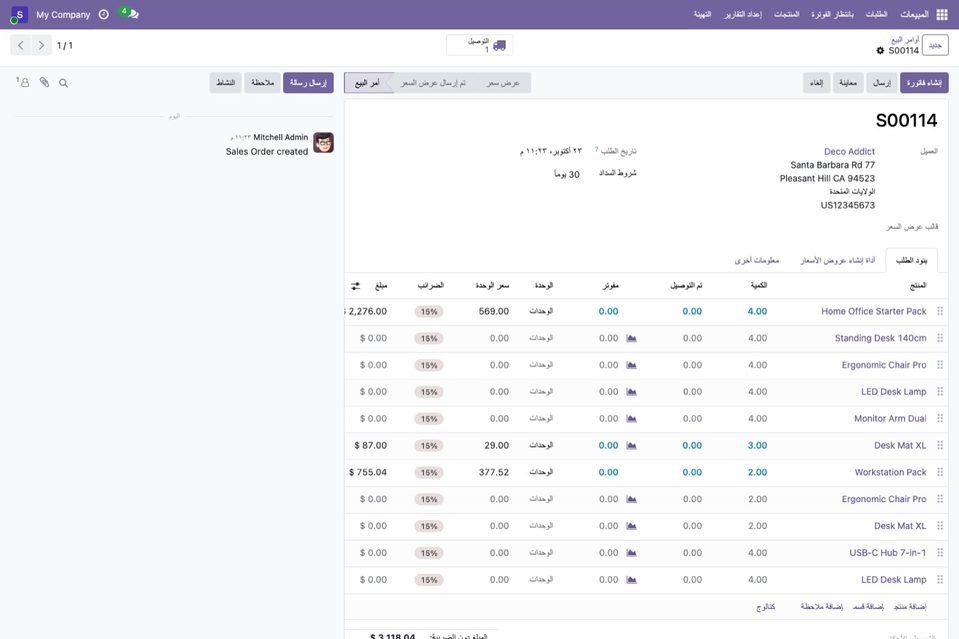Image resolution: width=959 pixels, height=639 pixels.
Task: Click the إضافة منتج link
Action: pos(910,607)
